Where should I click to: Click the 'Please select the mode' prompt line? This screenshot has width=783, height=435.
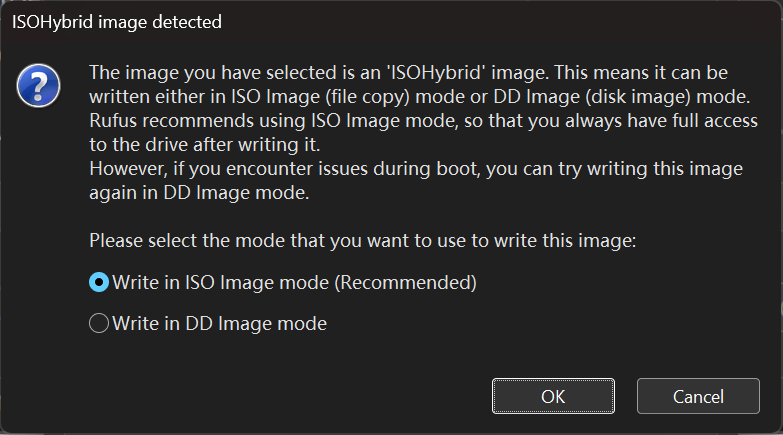pyautogui.click(x=363, y=241)
